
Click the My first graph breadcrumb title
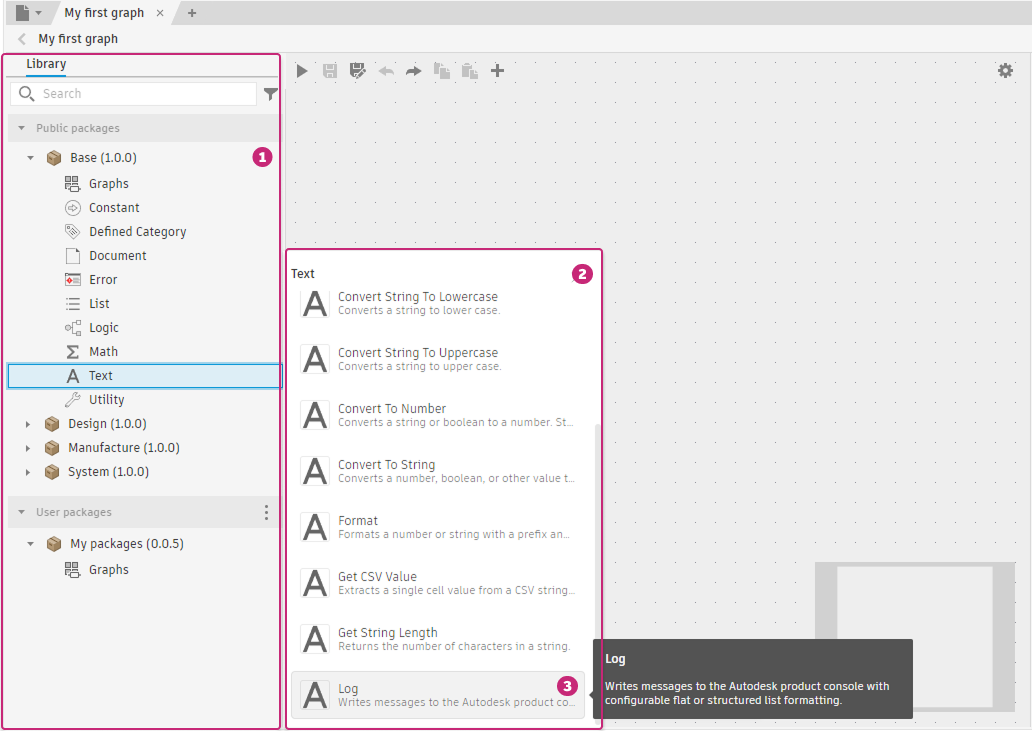tap(78, 39)
